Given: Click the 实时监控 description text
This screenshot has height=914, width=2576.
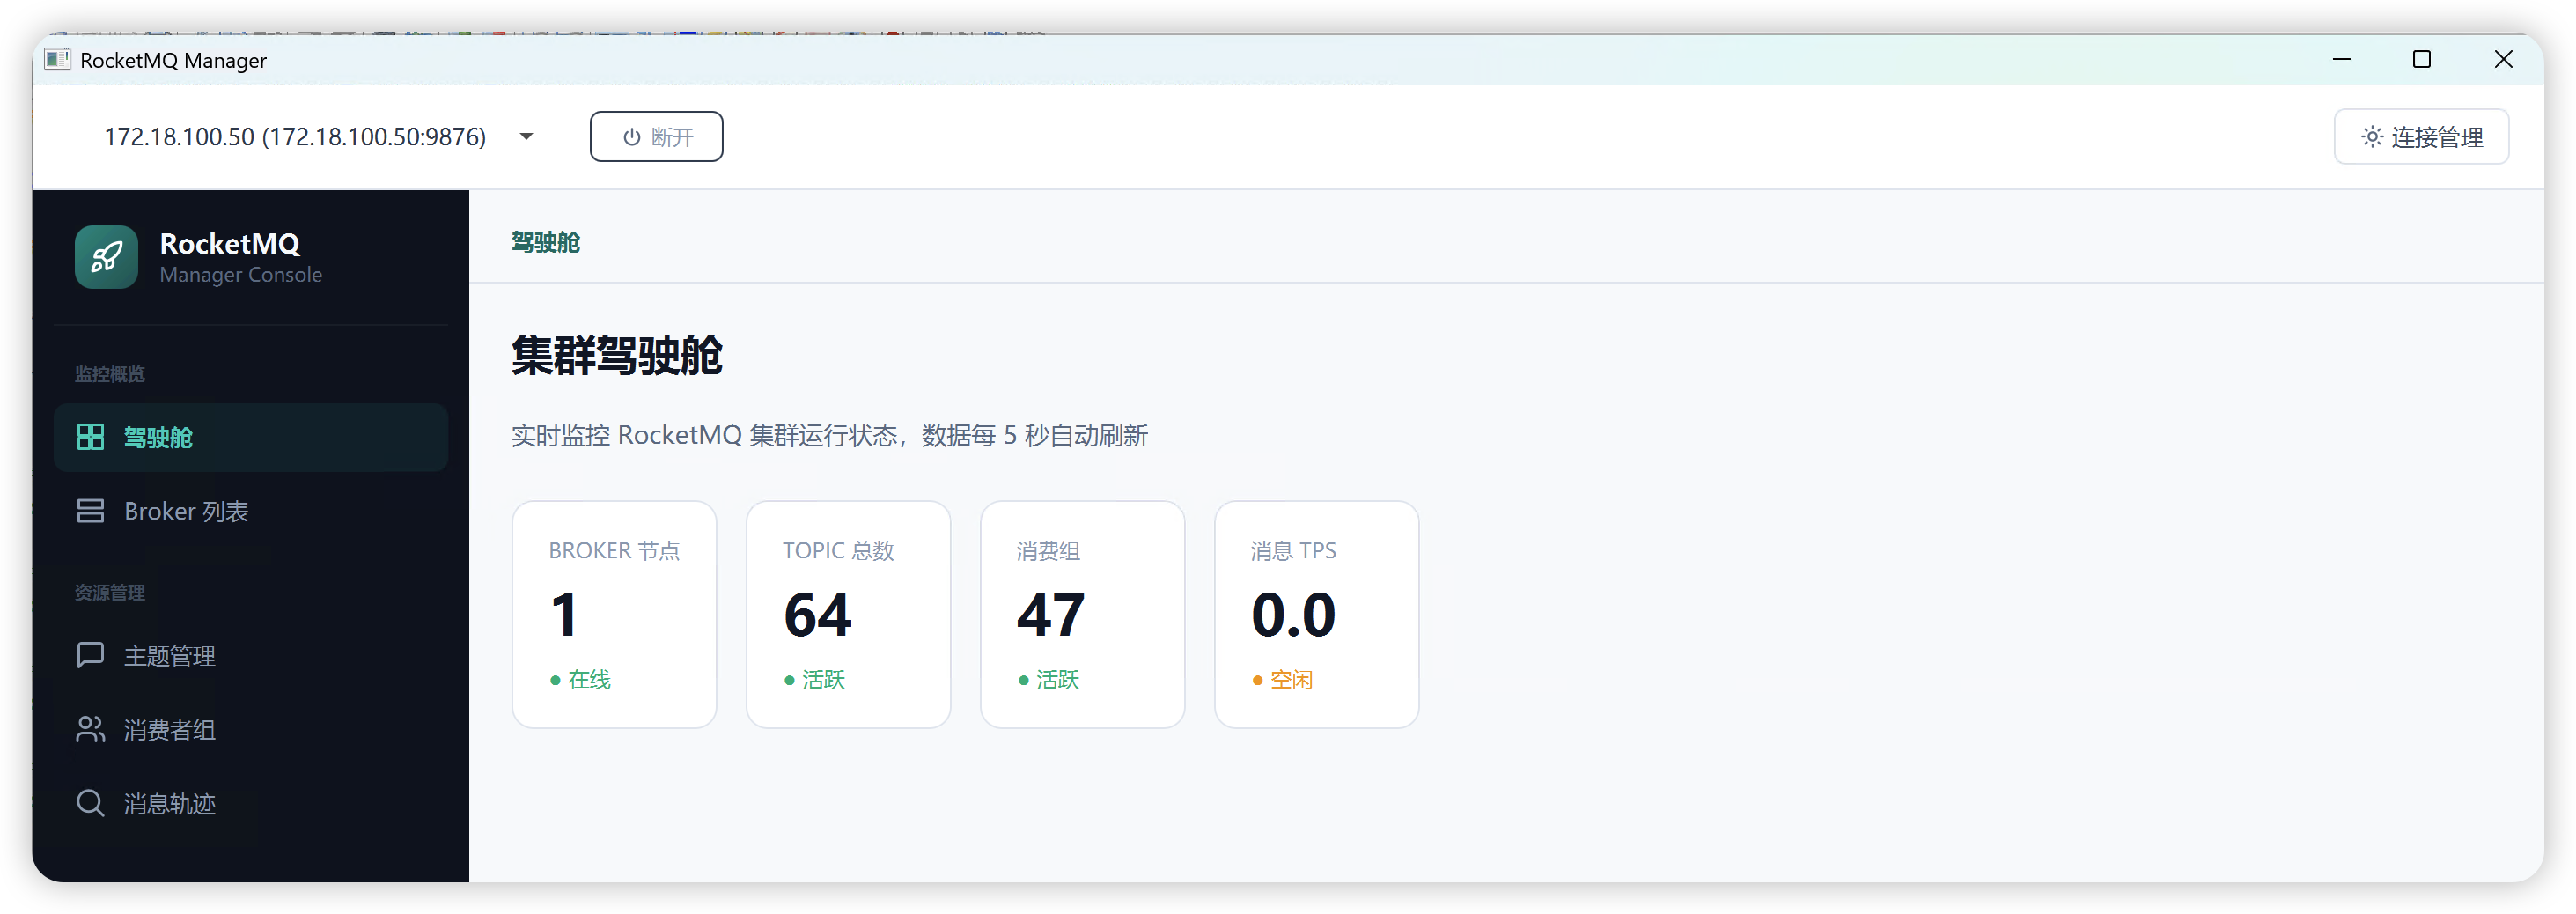Looking at the screenshot, I should coord(829,436).
